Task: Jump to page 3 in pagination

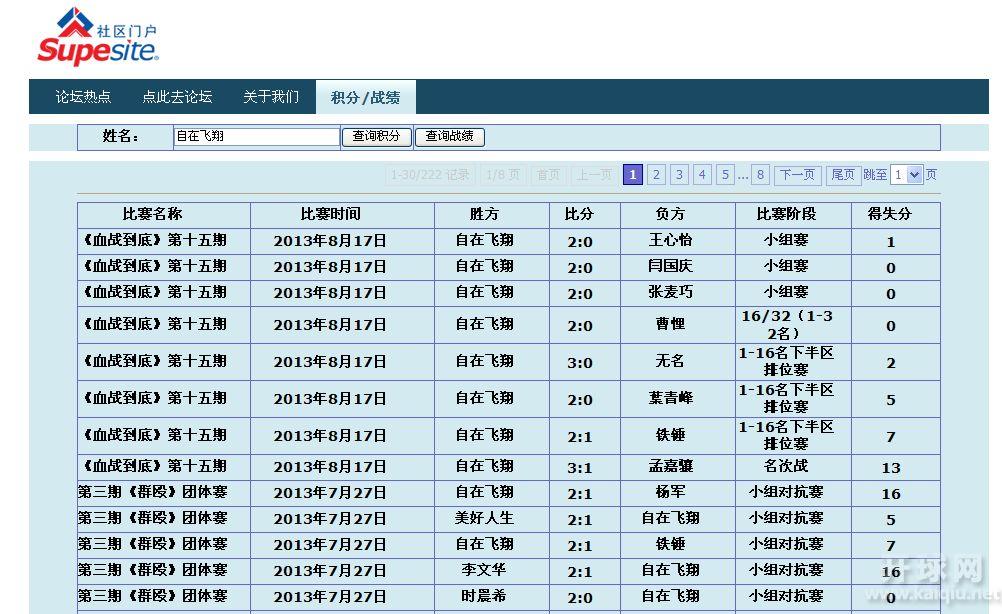Action: (679, 175)
